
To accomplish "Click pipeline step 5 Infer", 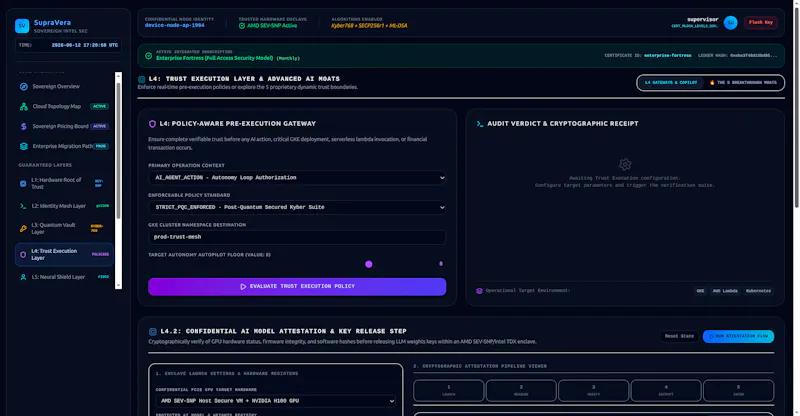I will pos(738,390).
